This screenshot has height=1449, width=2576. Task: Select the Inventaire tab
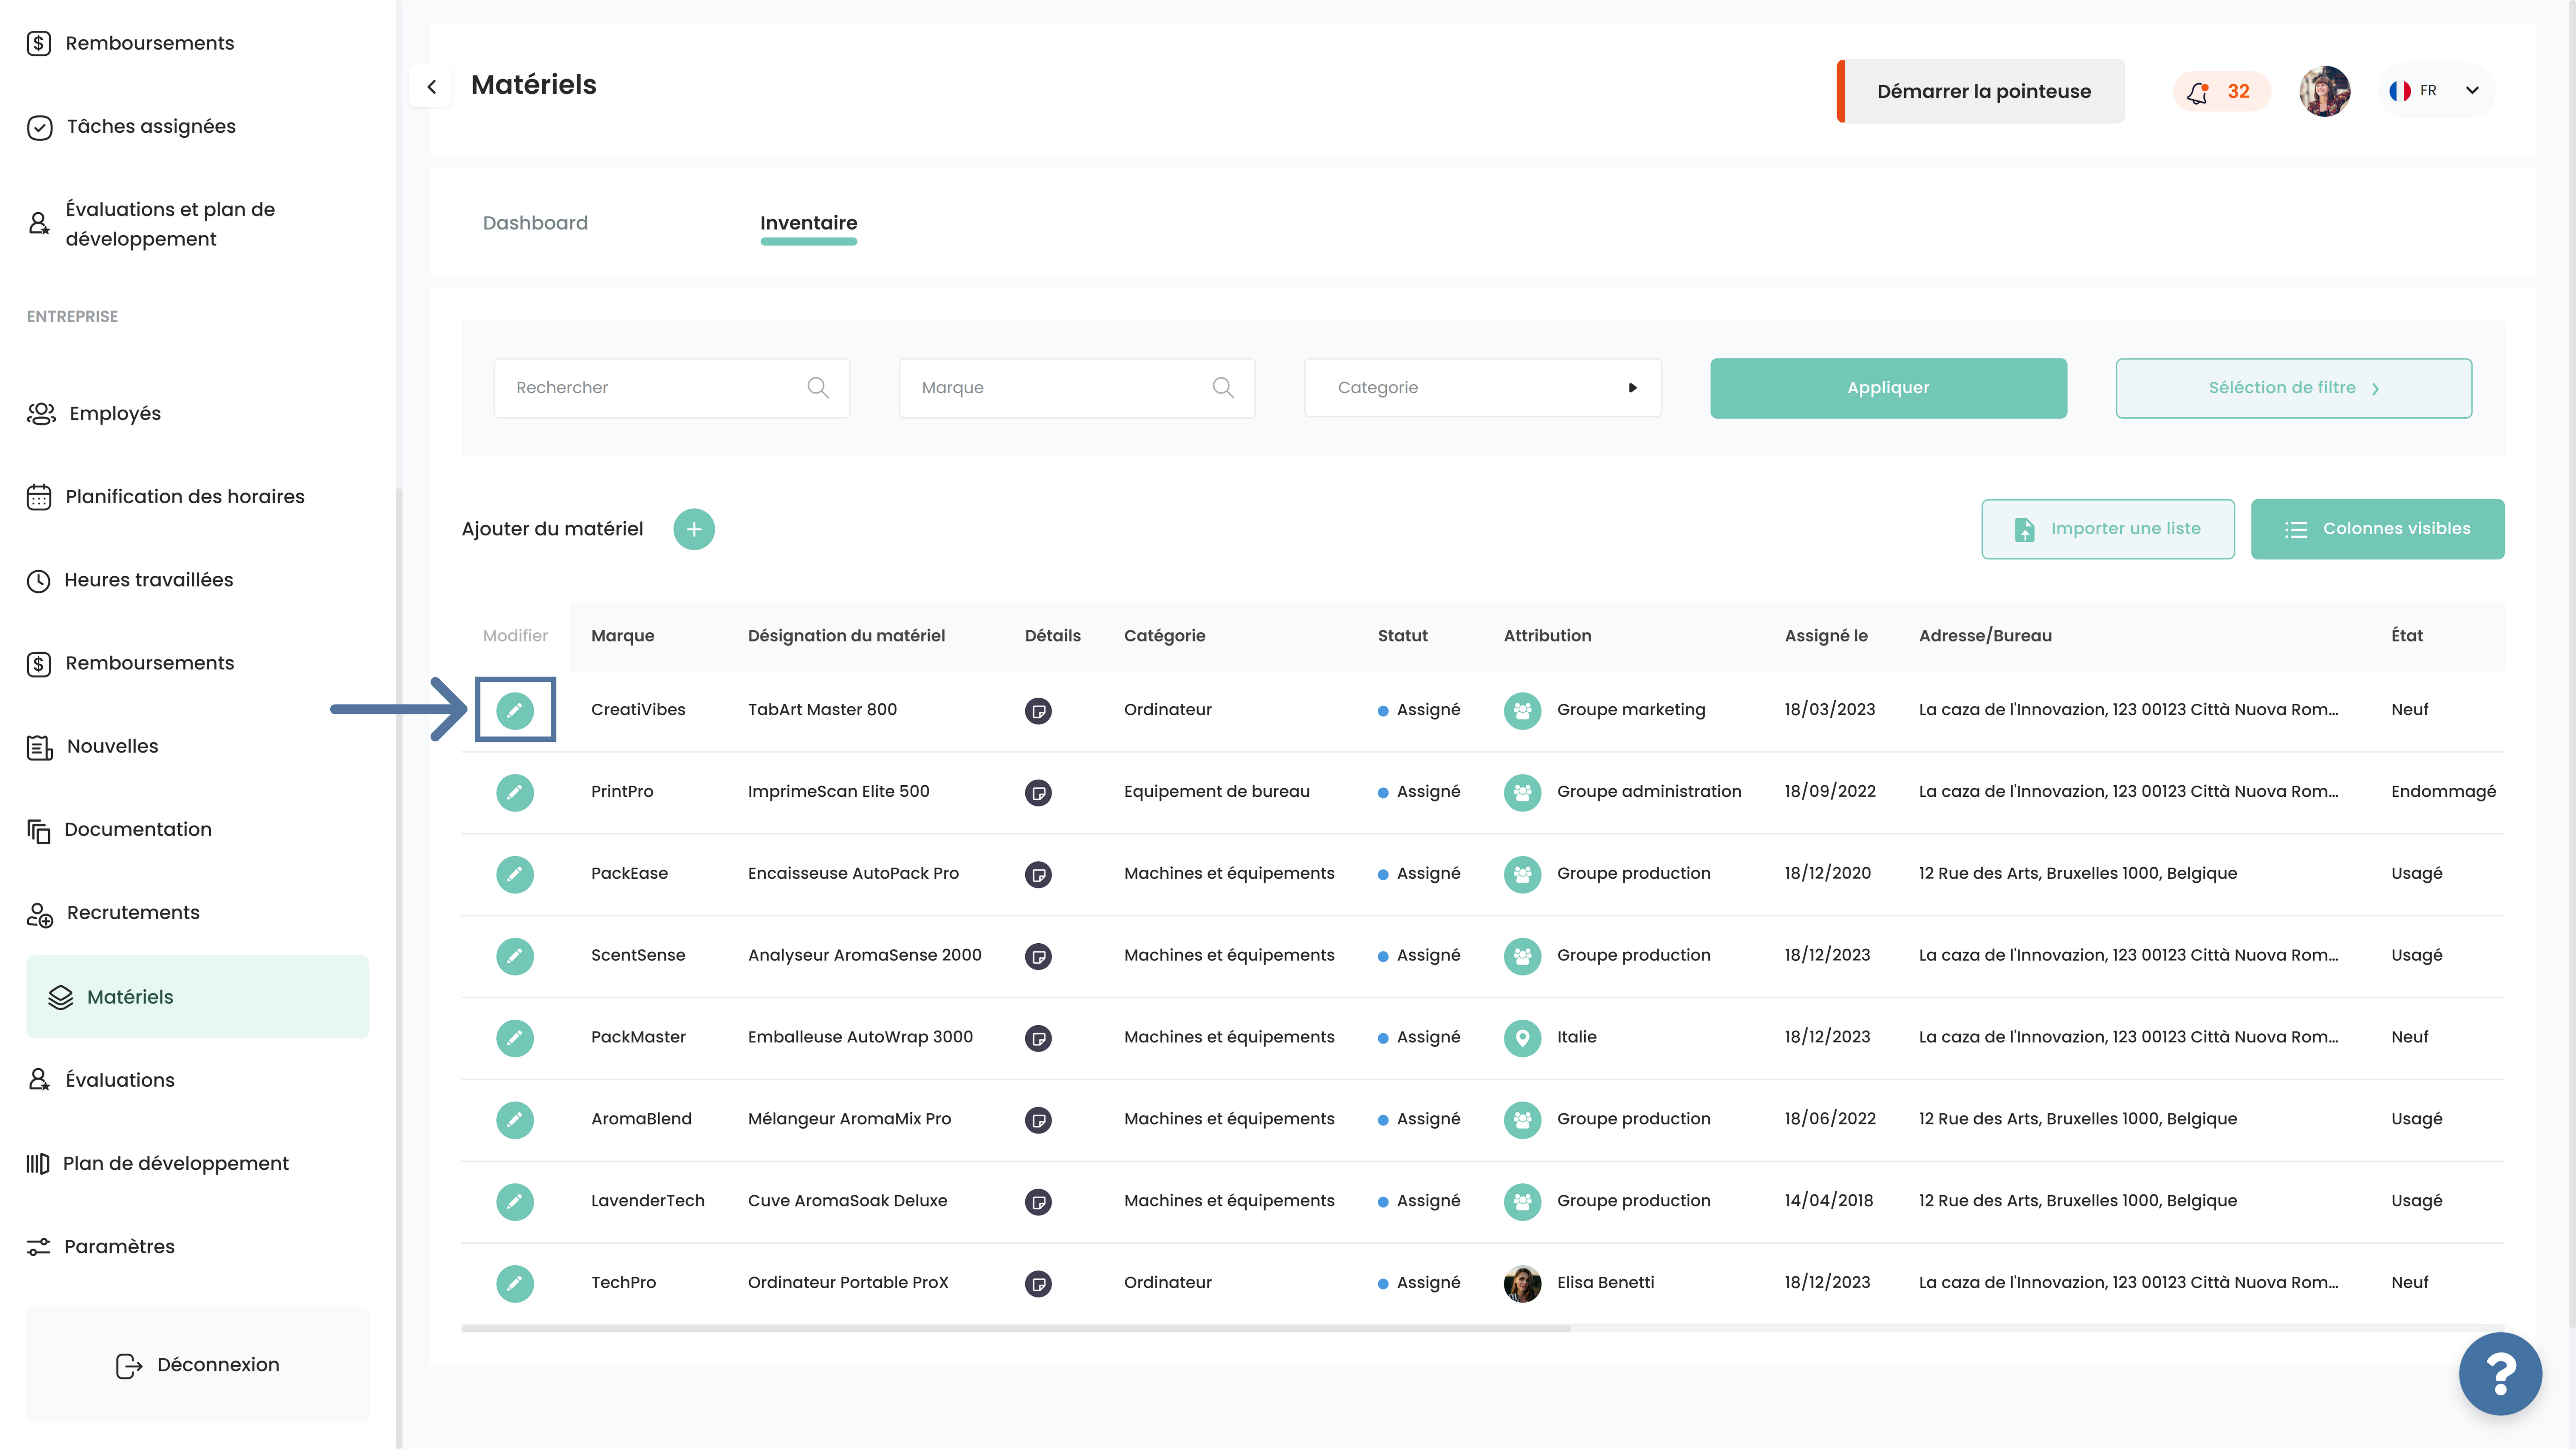tap(808, 223)
